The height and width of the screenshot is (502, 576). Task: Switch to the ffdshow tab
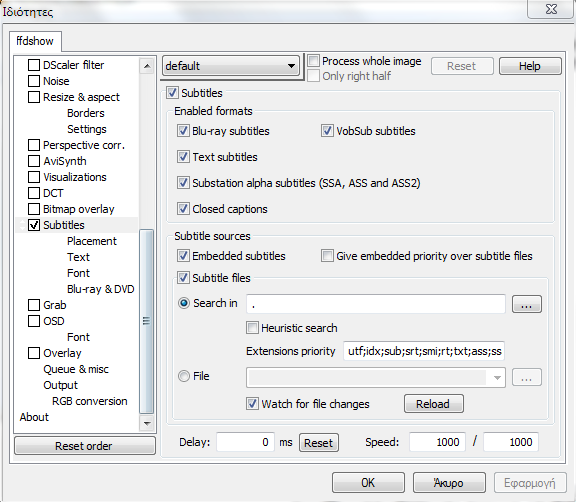(x=35, y=41)
